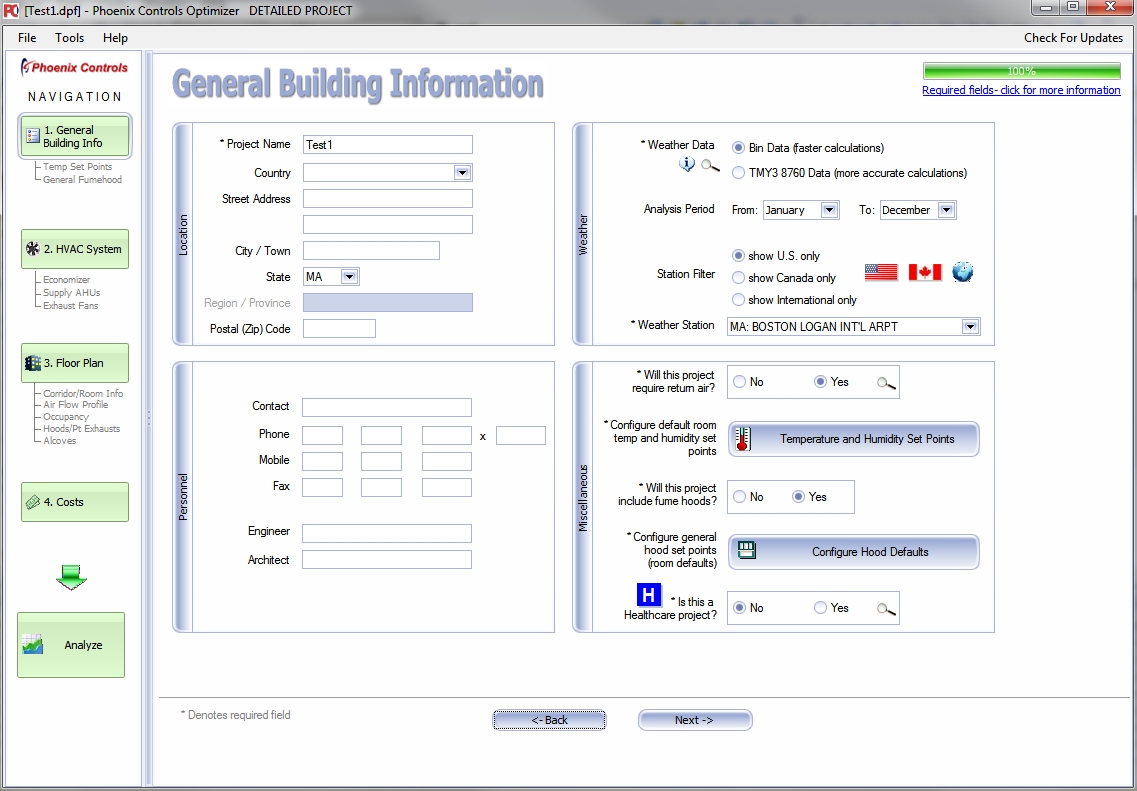Viewport: 1137px width, 791px height.
Task: Click the Floor Plan building icon
Action: [33, 363]
